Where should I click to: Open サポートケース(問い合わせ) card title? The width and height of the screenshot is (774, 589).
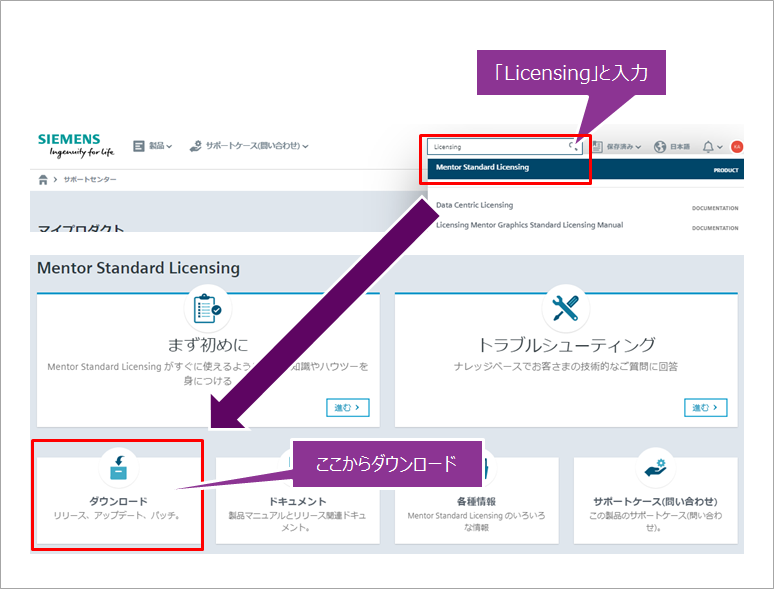[x=655, y=501]
